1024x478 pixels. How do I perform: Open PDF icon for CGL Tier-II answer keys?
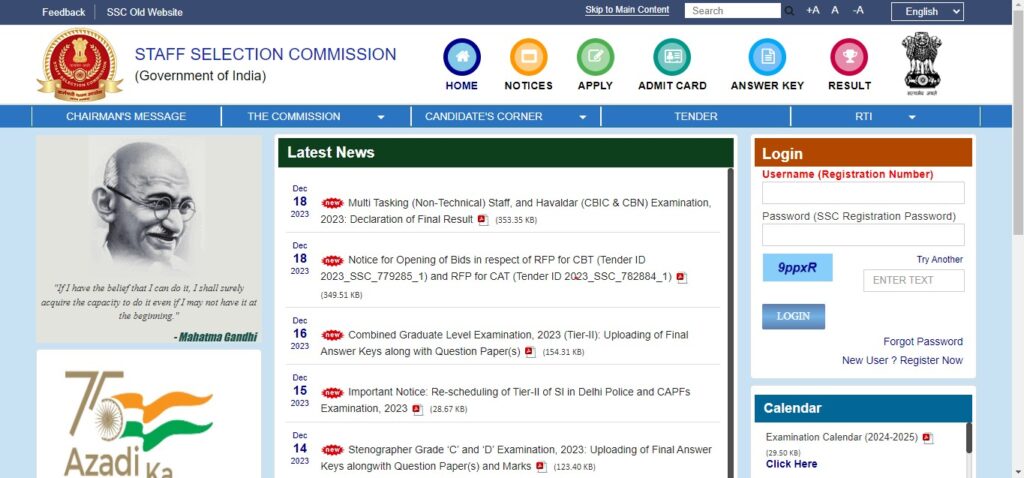point(530,352)
